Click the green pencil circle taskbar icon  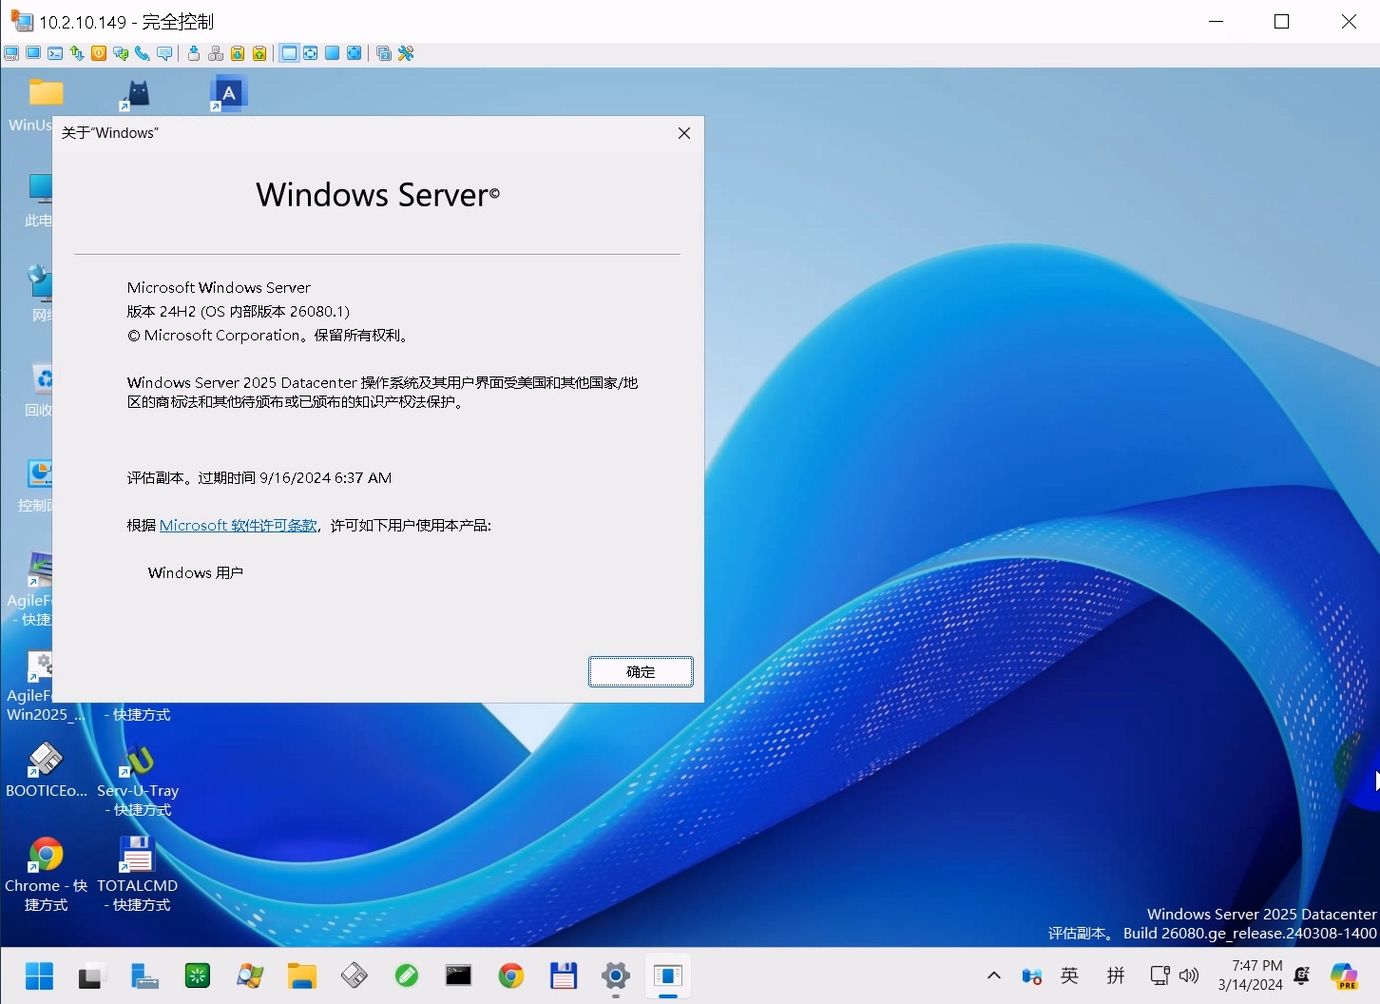click(407, 976)
